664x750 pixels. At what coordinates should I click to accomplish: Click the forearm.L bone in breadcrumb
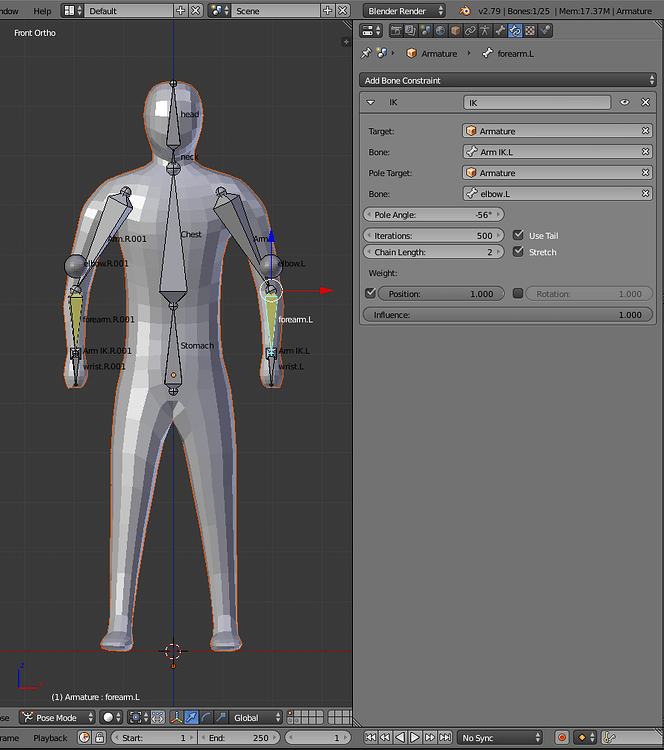(508, 54)
